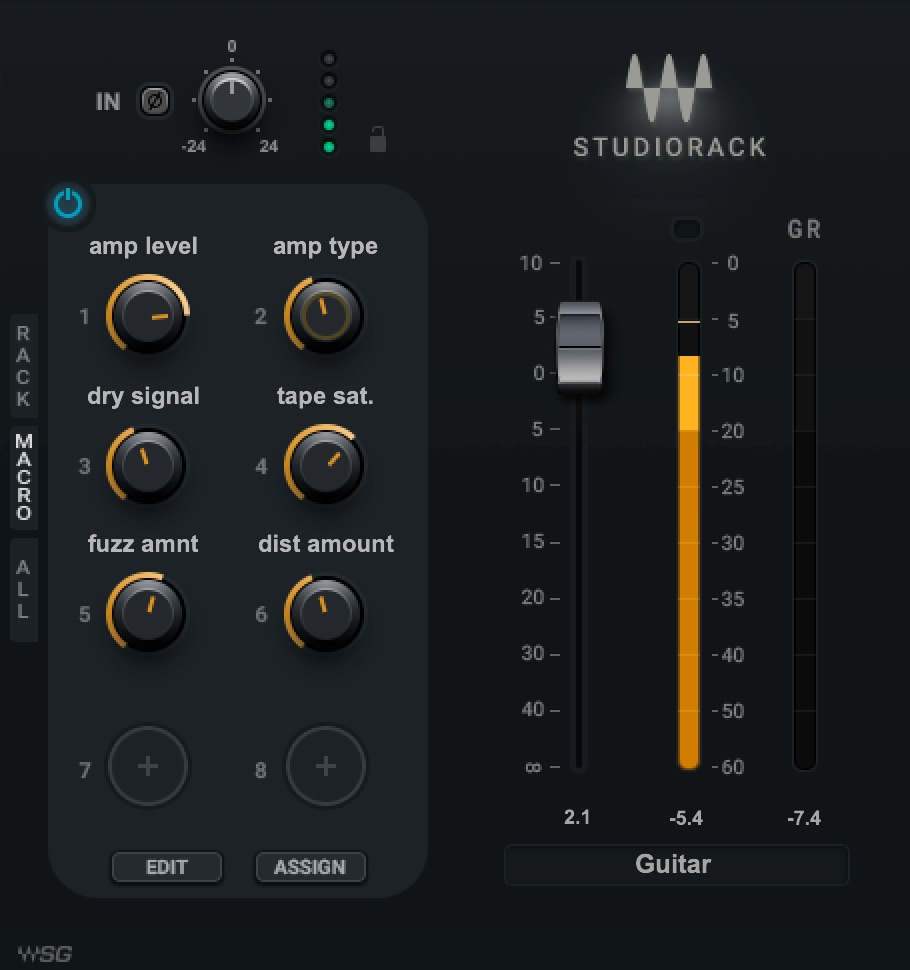
Task: Click the input level LED meter
Action: click(329, 103)
